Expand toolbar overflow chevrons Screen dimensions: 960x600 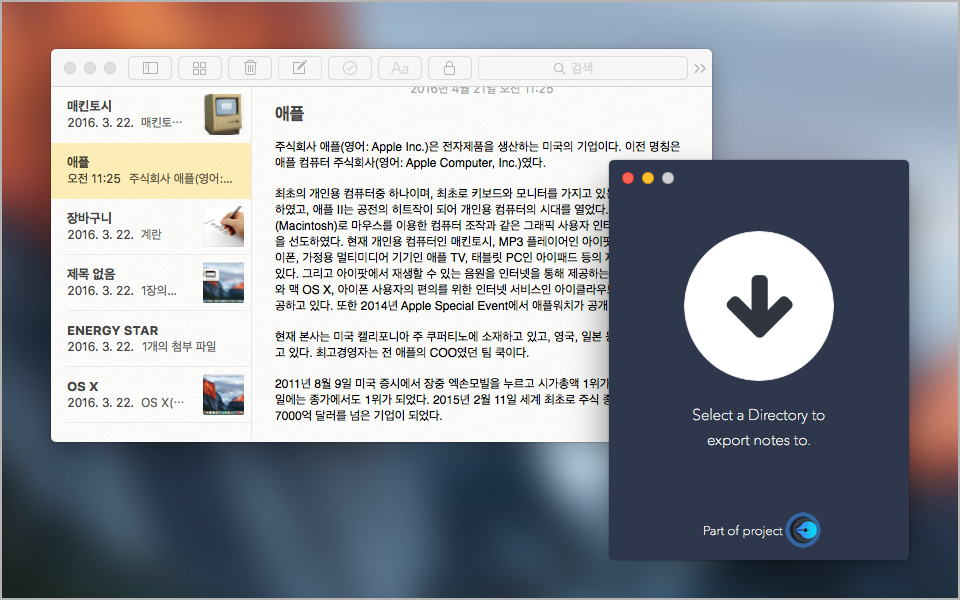click(x=700, y=69)
